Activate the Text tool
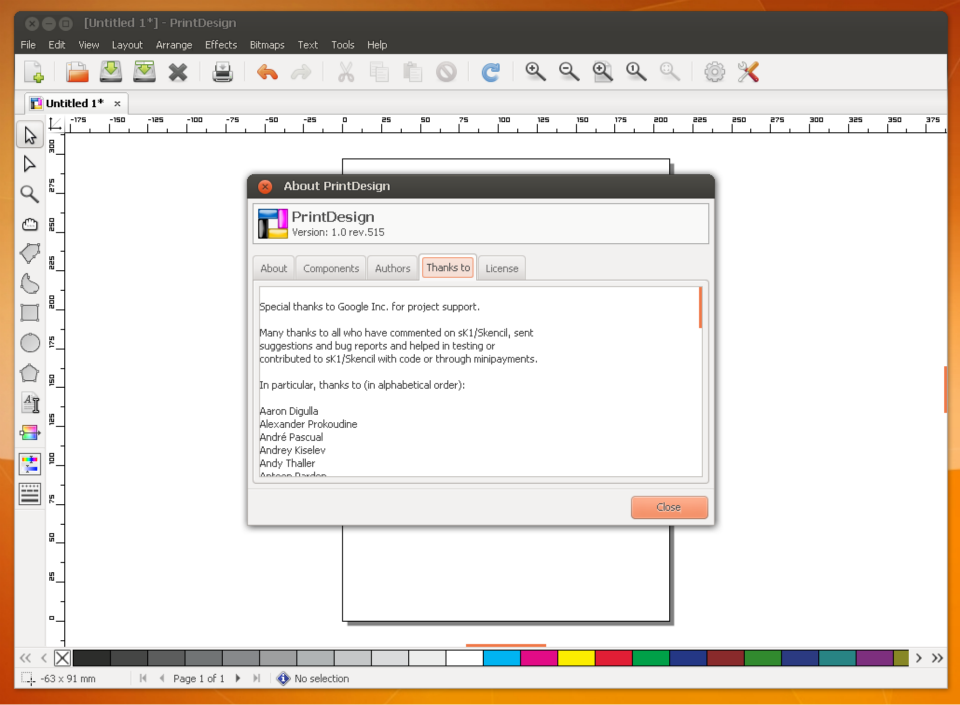This screenshot has height=705, width=960. pos(29,403)
